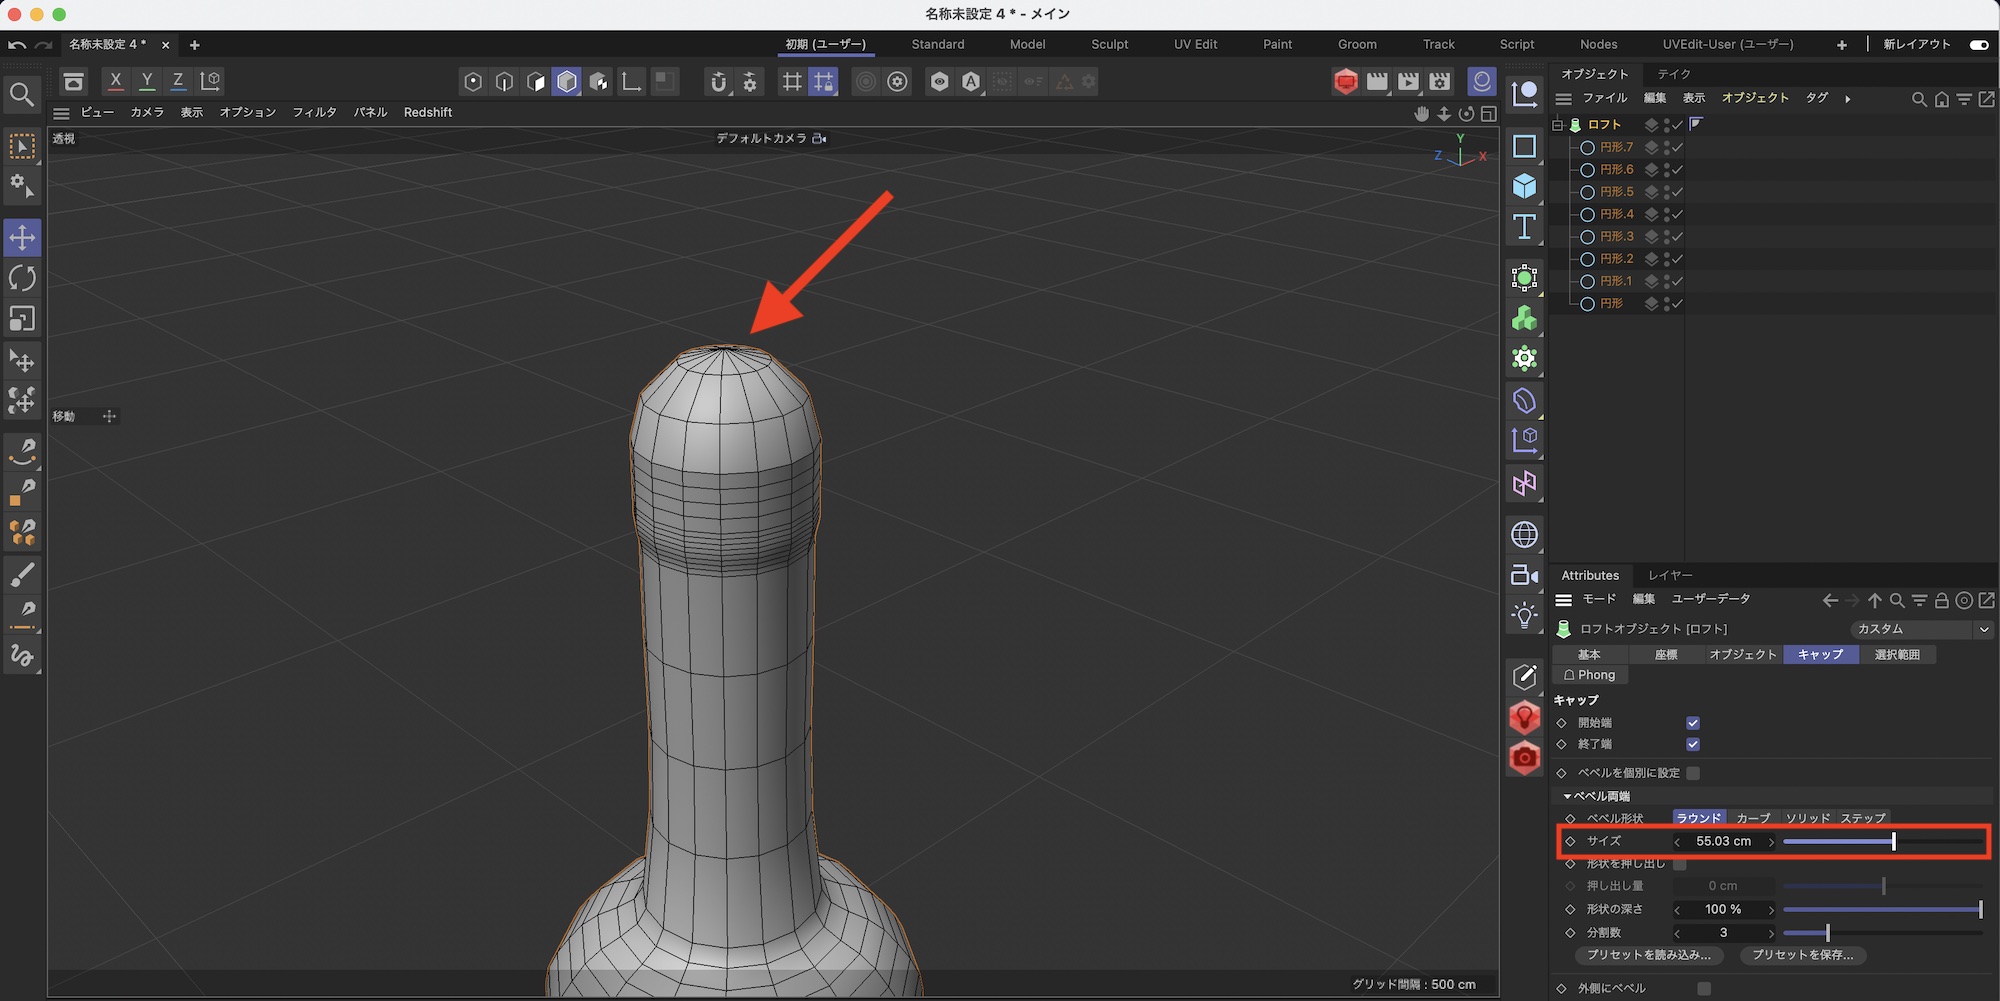Select the Scale tool
This screenshot has height=1001, width=2000.
(x=22, y=319)
